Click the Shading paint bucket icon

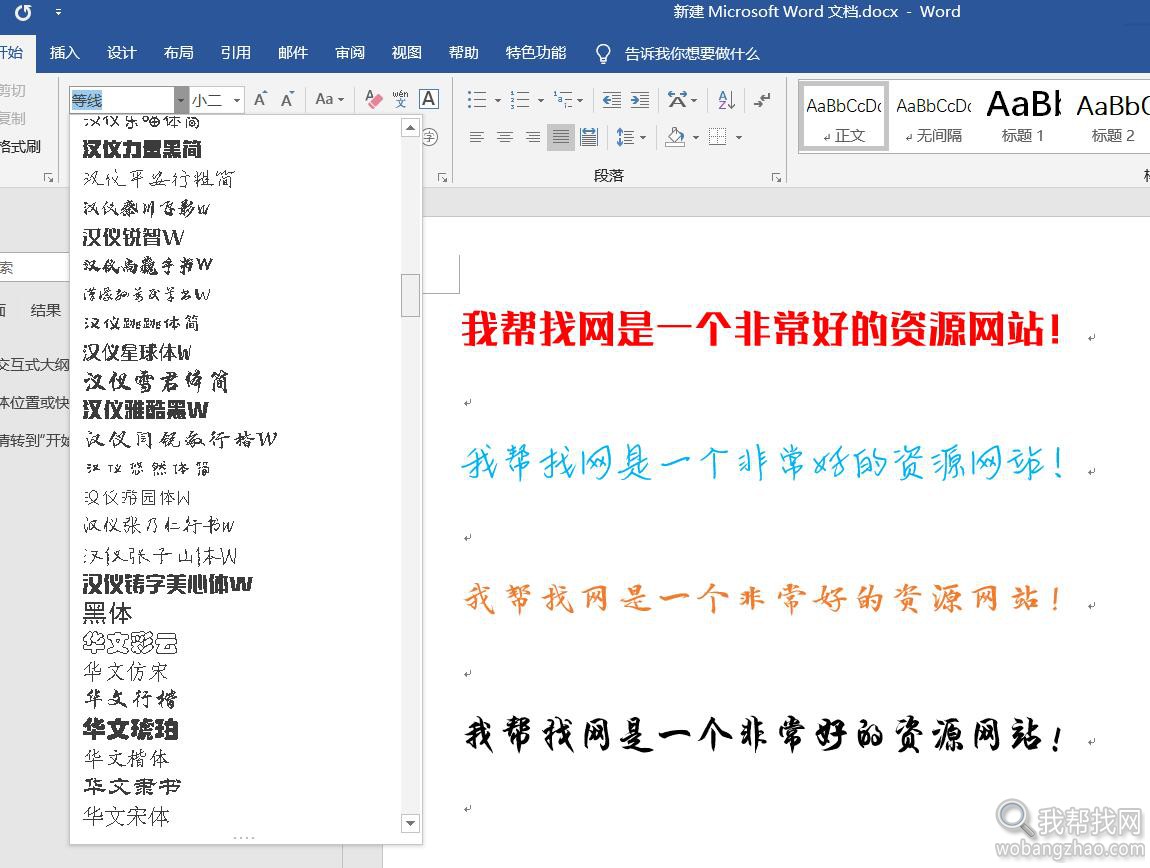click(x=675, y=137)
